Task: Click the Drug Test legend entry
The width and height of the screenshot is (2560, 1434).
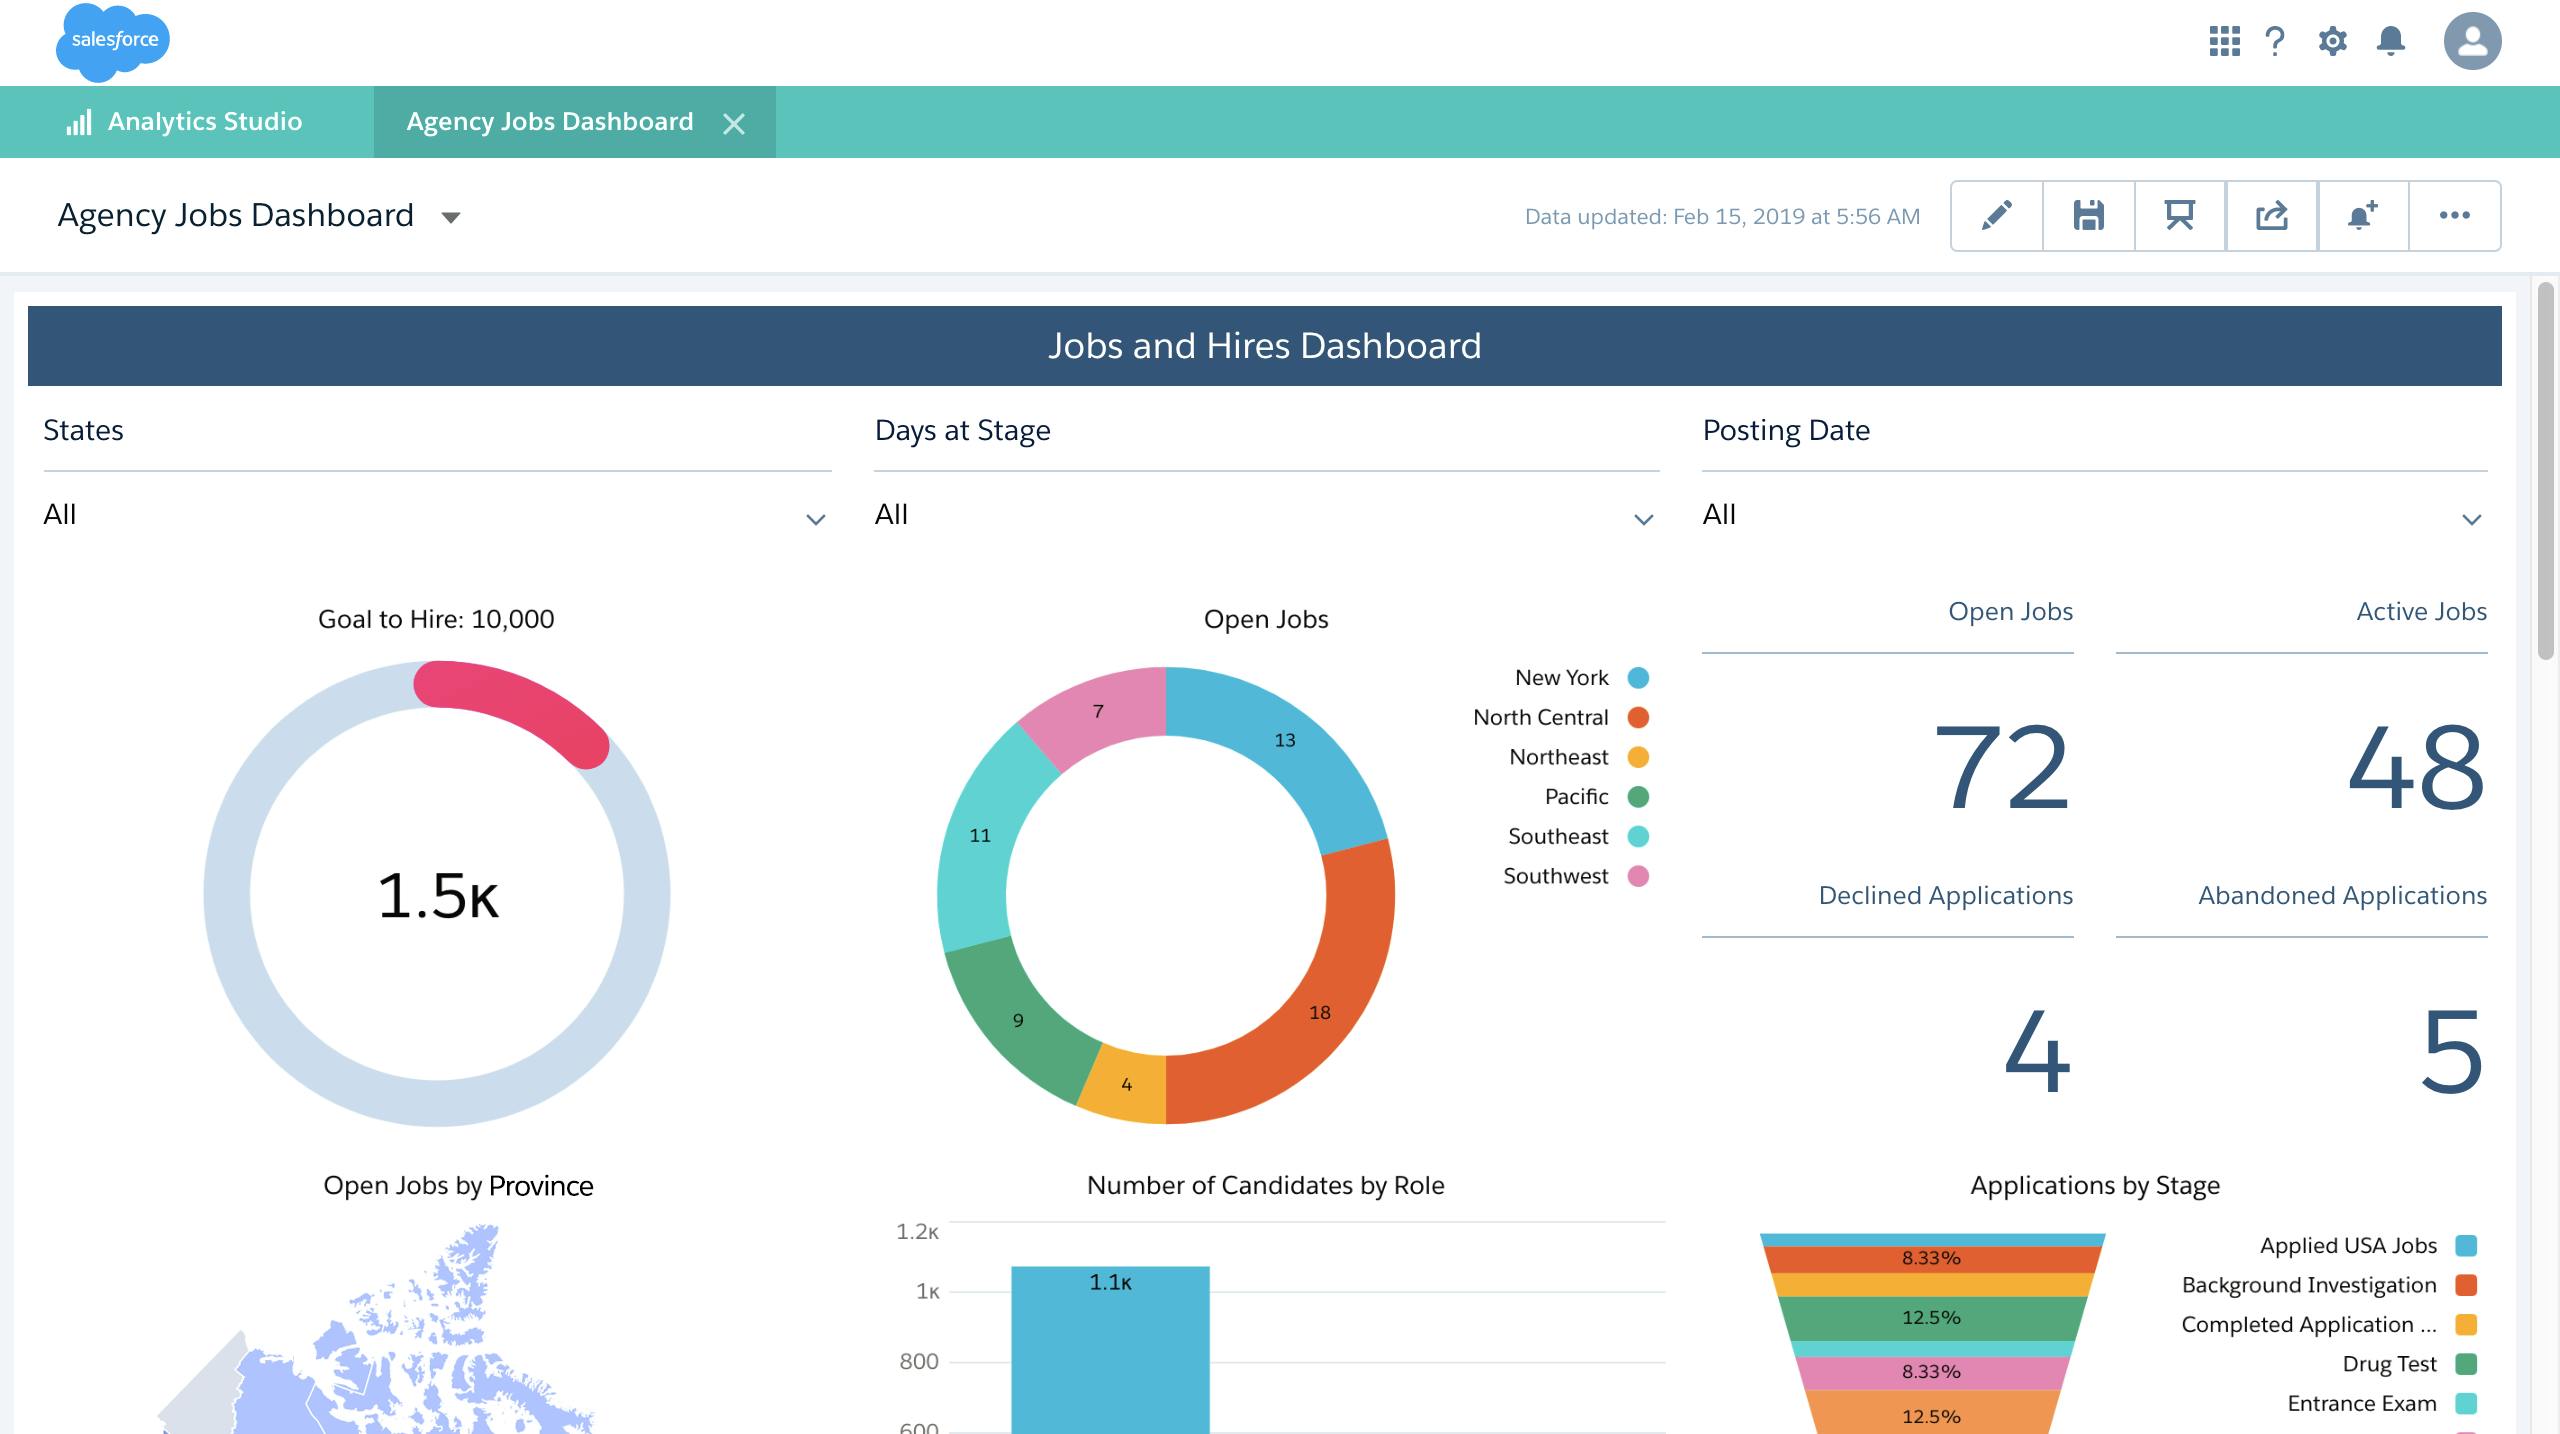Action: [2410, 1364]
